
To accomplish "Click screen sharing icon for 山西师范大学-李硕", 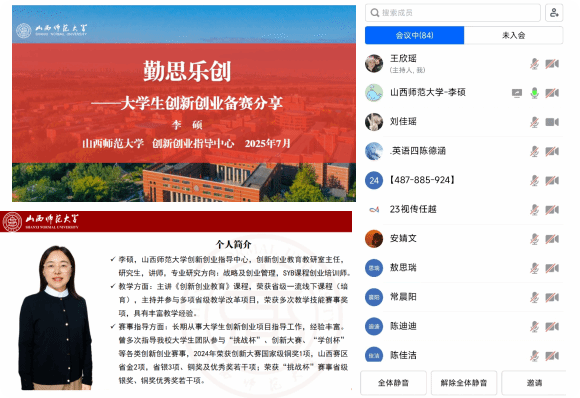I will (x=517, y=93).
